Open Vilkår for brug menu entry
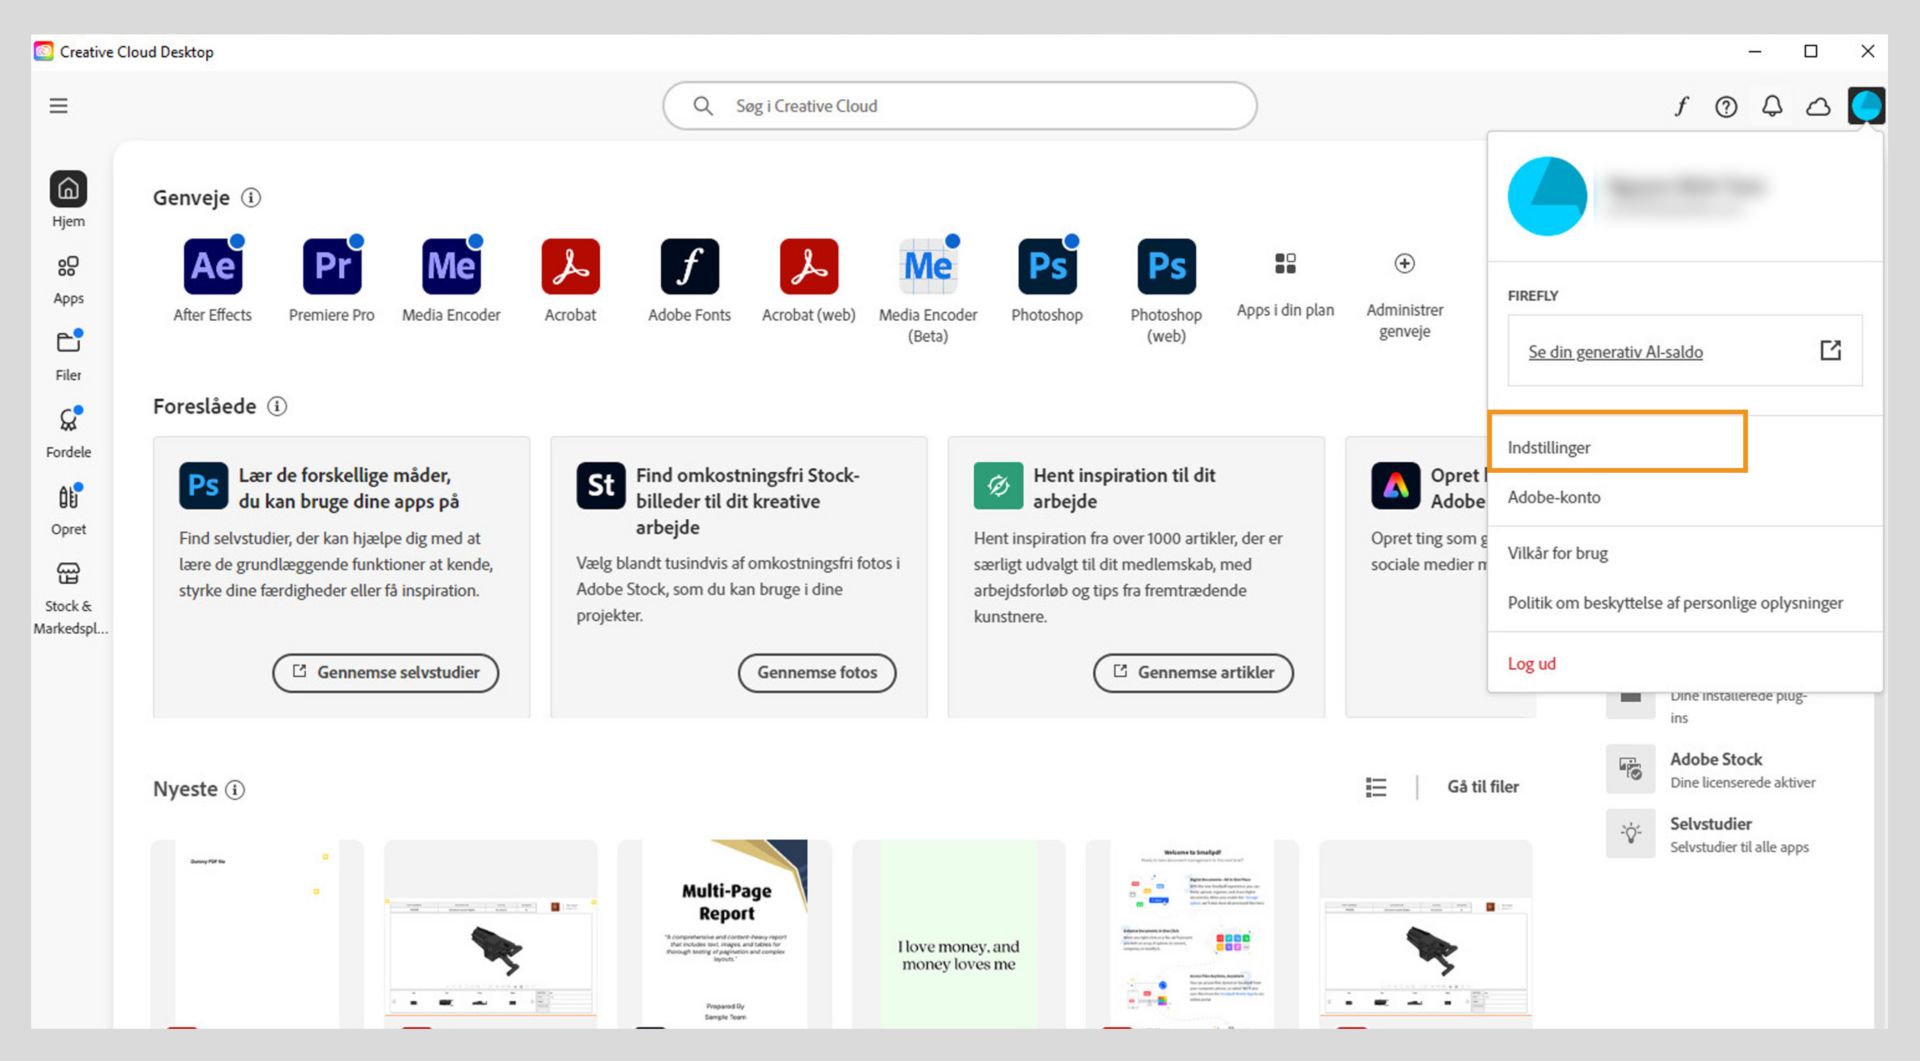1920x1061 pixels. point(1558,553)
